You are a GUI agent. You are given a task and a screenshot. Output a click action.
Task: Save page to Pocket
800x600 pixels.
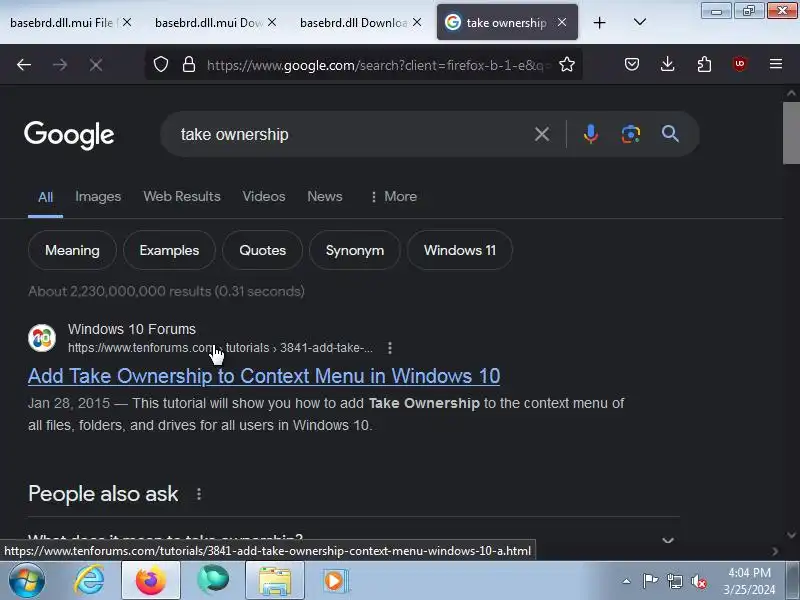pyautogui.click(x=632, y=64)
